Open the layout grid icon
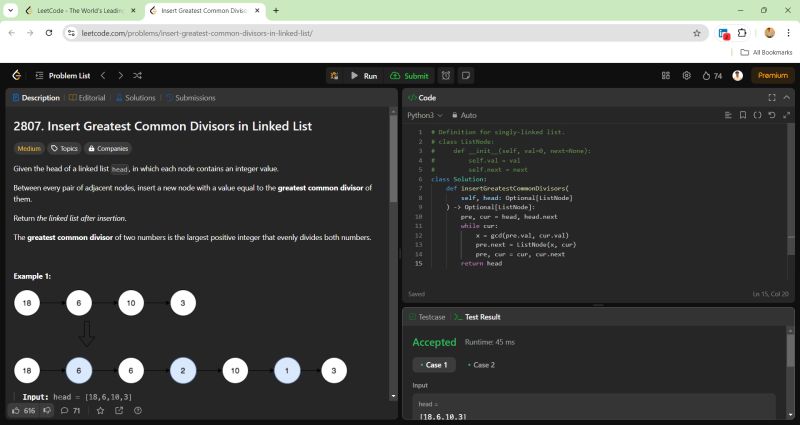The width and height of the screenshot is (800, 425). 666,75
